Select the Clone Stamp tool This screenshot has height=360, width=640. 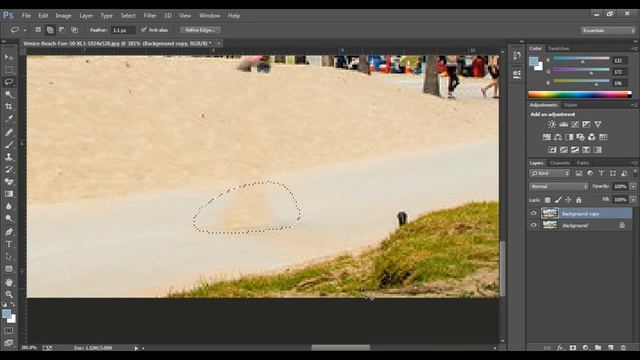tap(9, 157)
